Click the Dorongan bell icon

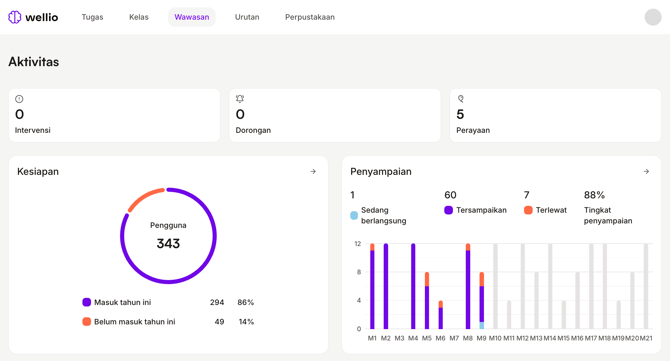tap(240, 99)
